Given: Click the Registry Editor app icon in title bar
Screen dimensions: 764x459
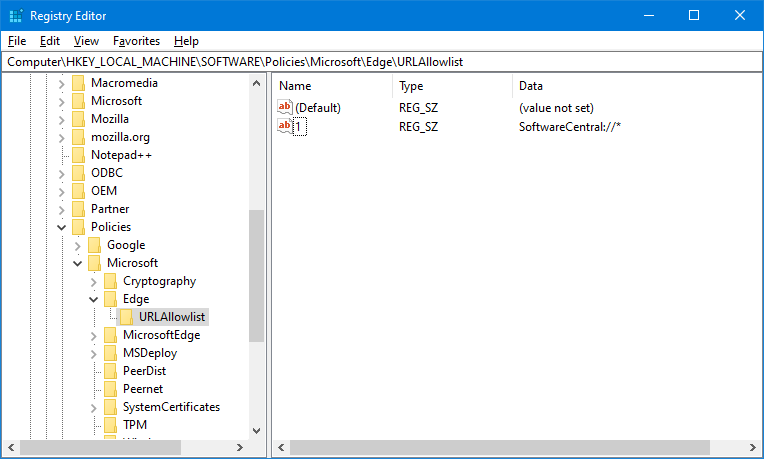Looking at the screenshot, I should pos(14,15).
